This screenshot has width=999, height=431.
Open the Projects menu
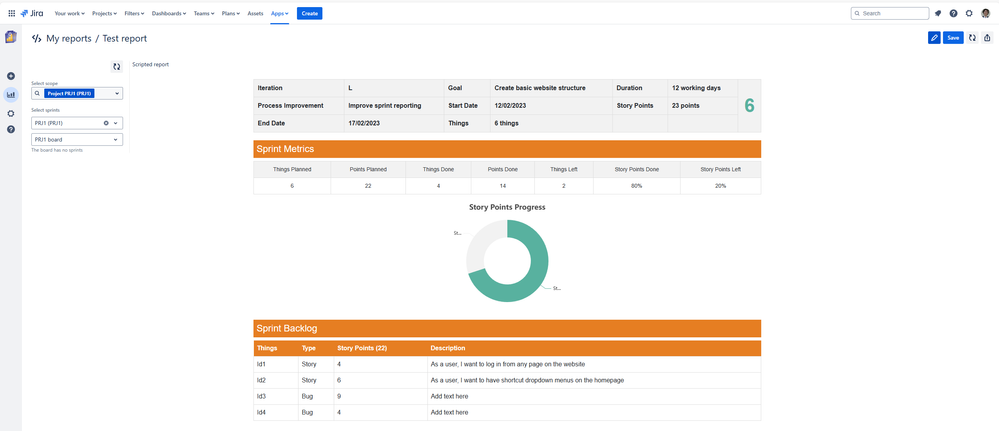(x=104, y=13)
